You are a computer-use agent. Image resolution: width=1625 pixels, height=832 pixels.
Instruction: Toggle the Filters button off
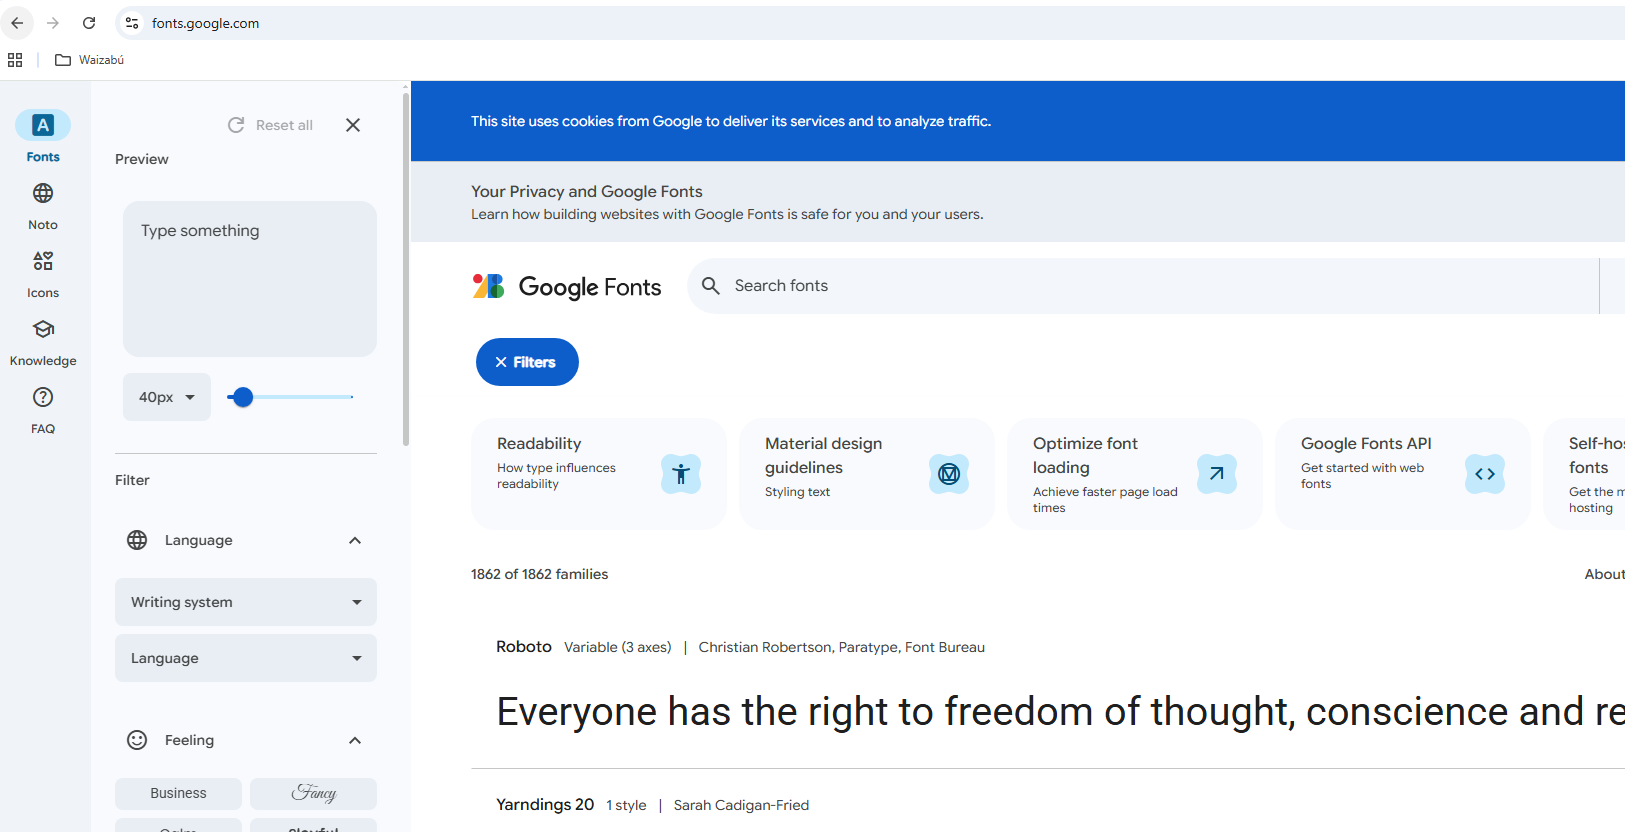(527, 362)
